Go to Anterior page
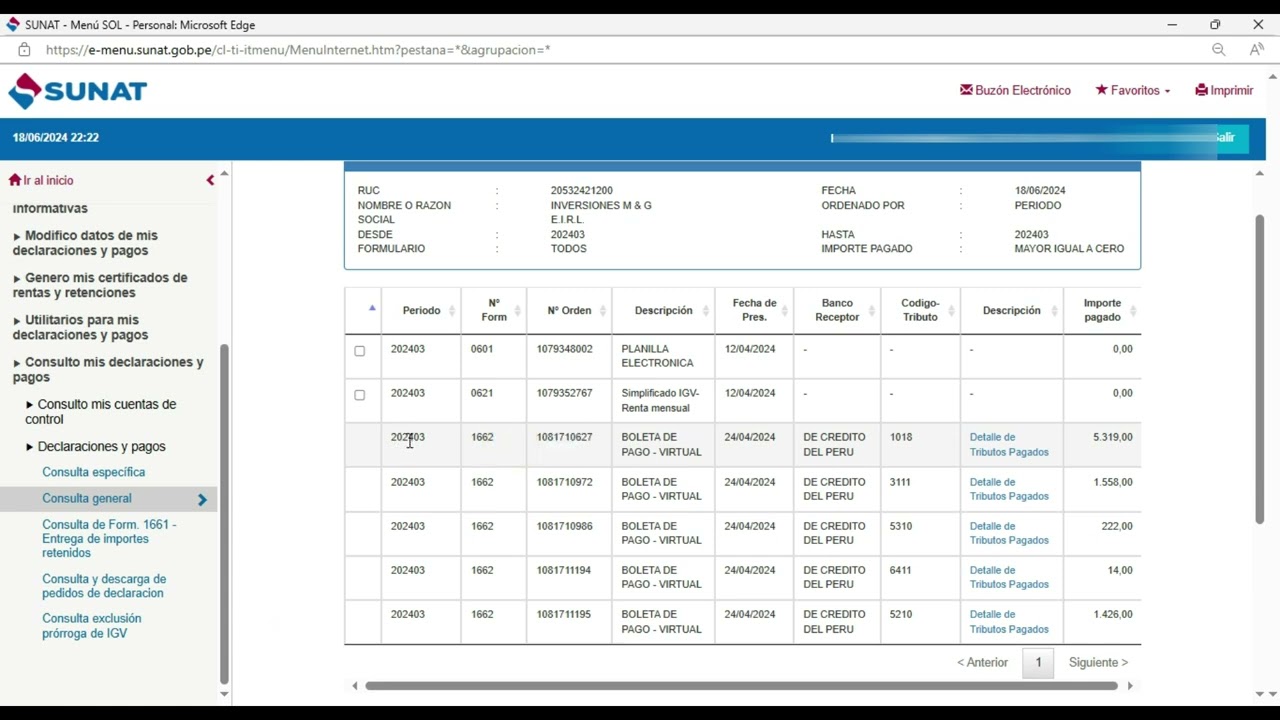This screenshot has height=720, width=1280. click(x=982, y=662)
